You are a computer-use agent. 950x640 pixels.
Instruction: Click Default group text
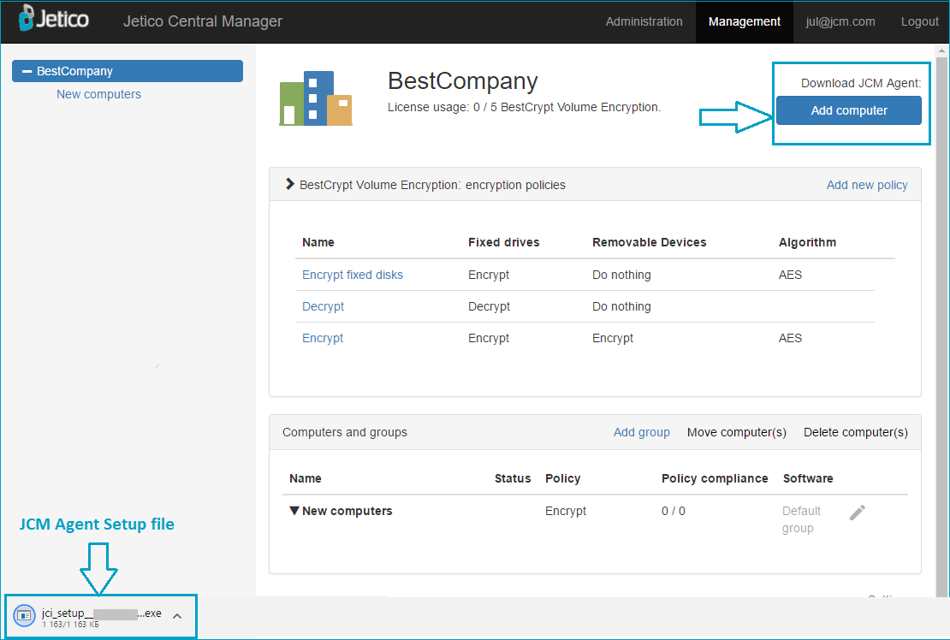801,519
